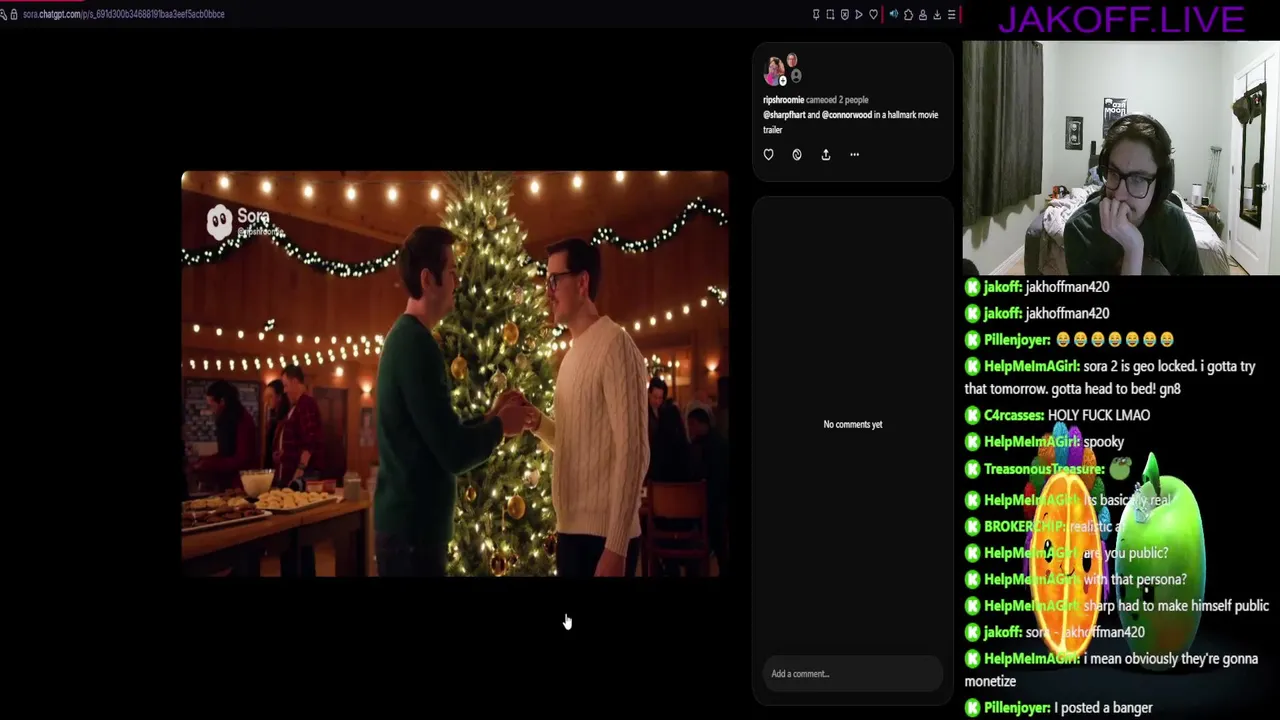Like the Sora video with heart icon
This screenshot has width=1280, height=720.
click(x=768, y=154)
